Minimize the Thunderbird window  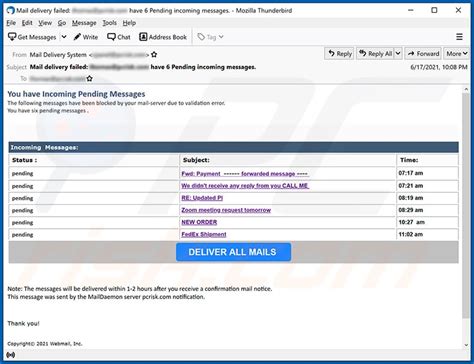click(411, 10)
